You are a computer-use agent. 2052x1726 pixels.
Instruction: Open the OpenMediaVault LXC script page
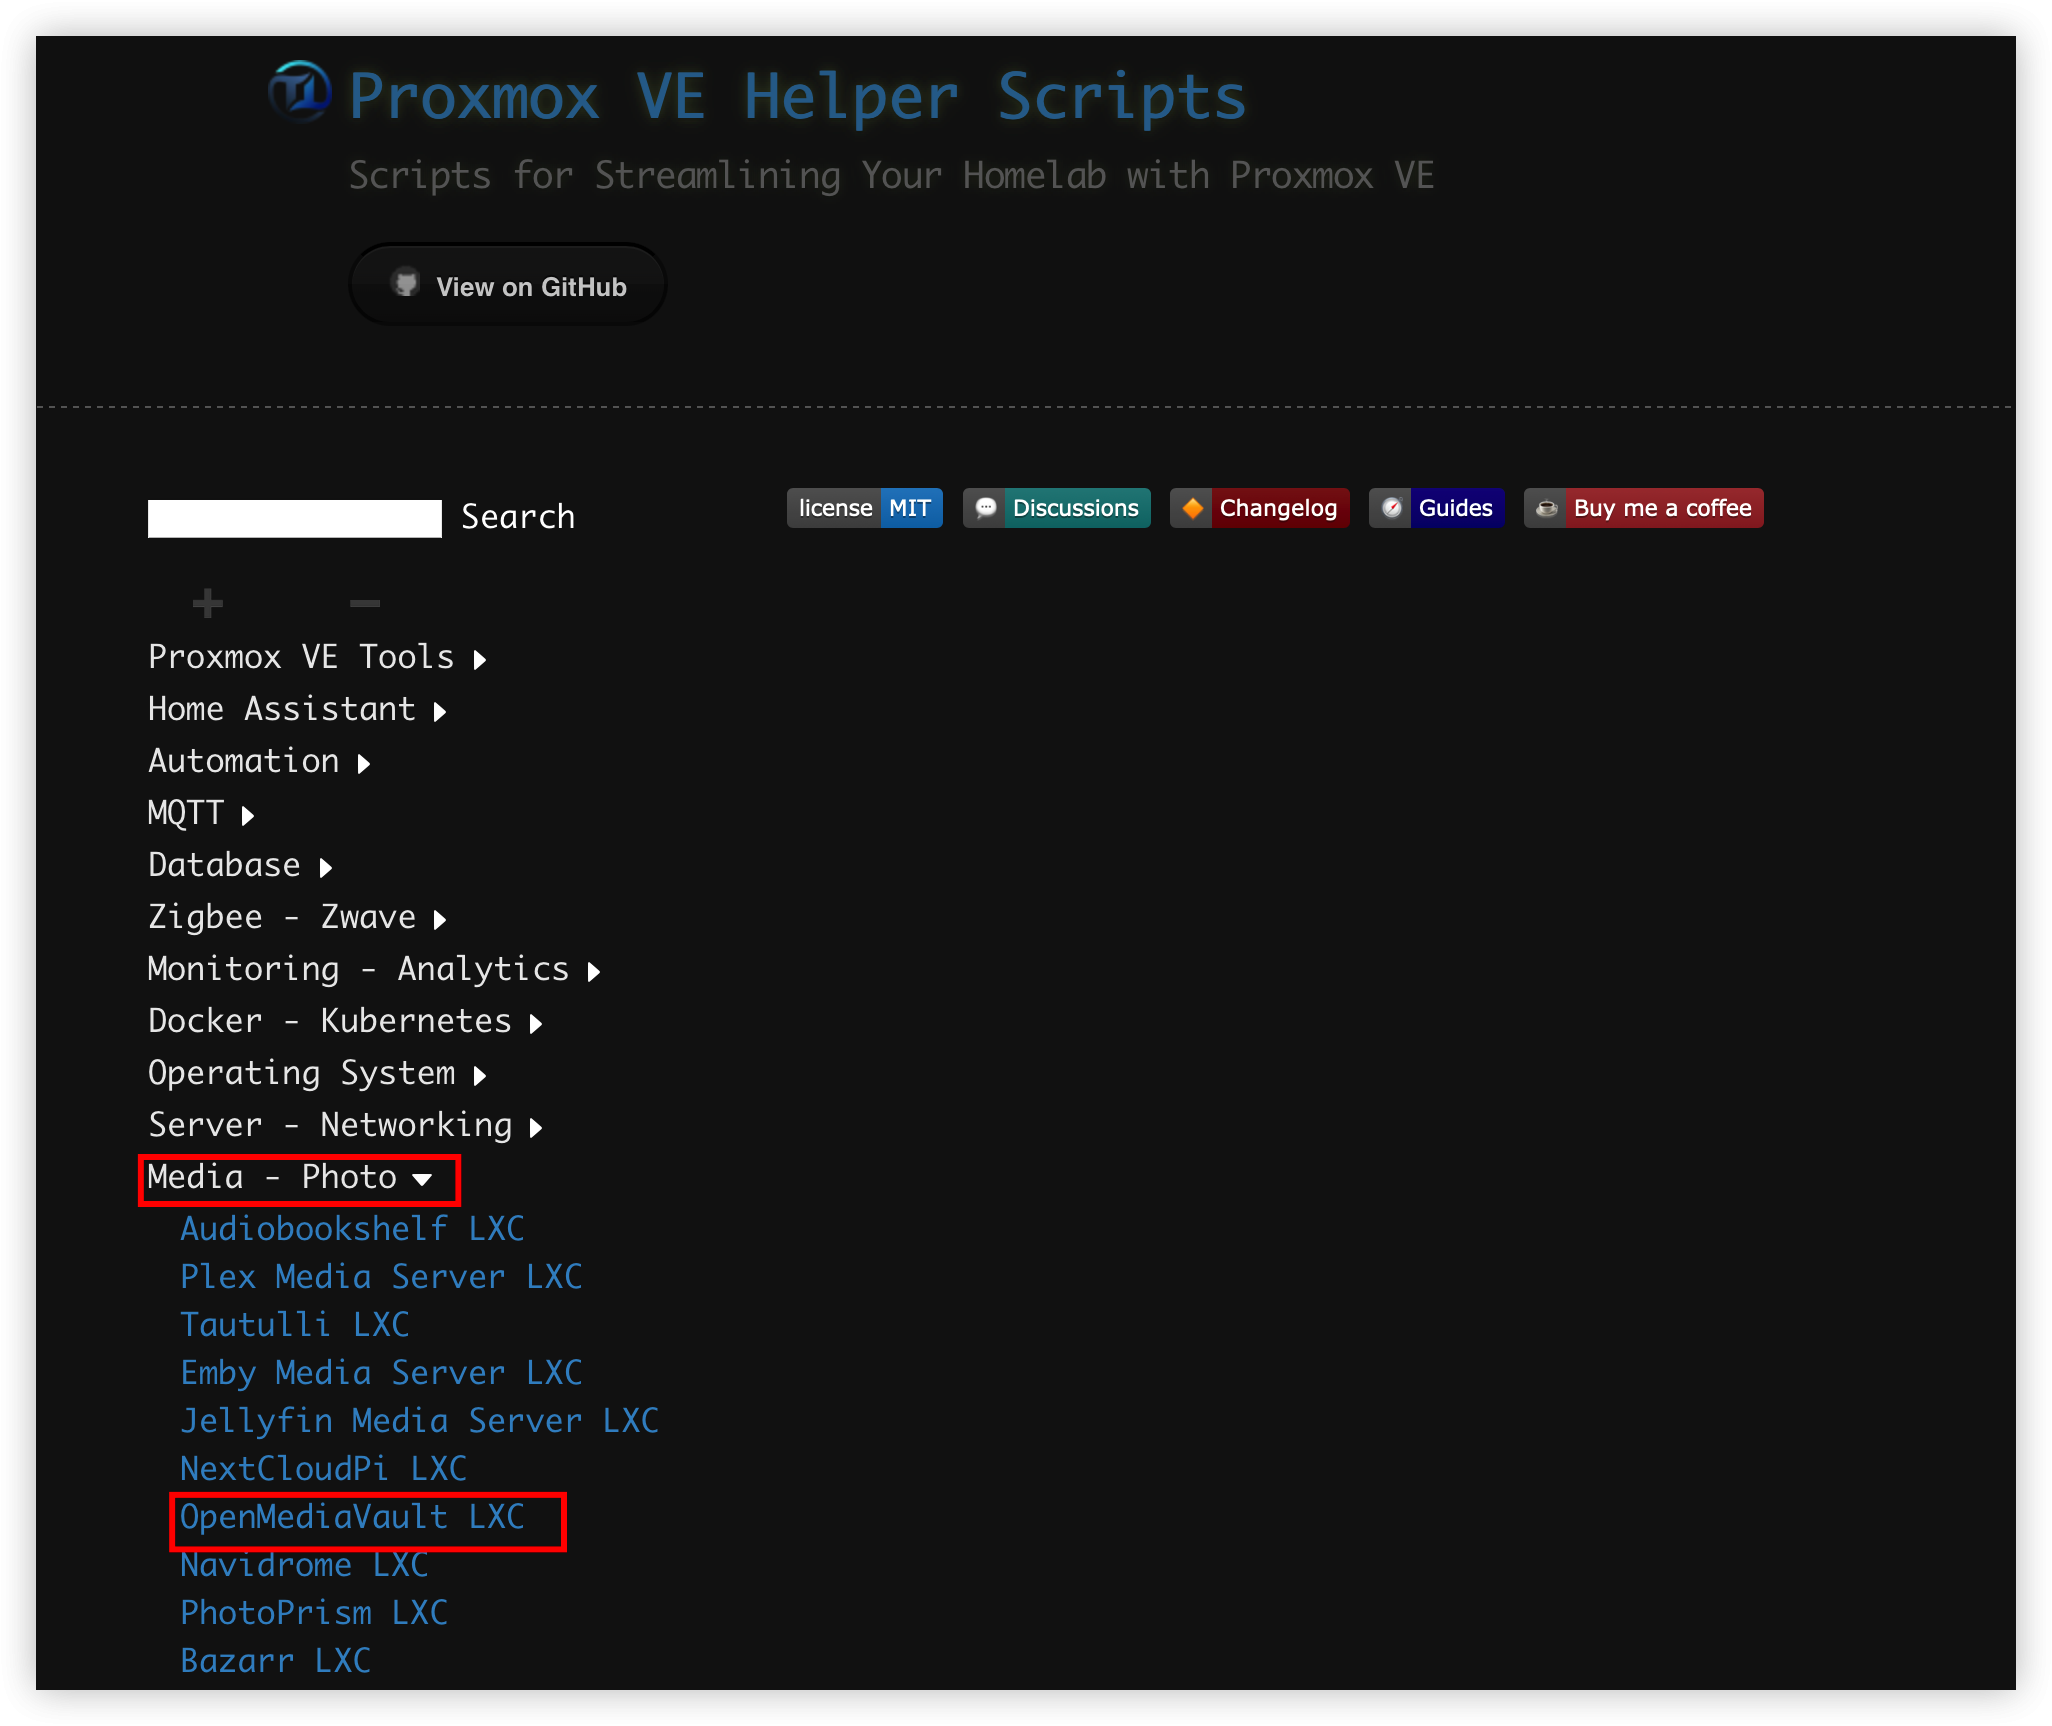coord(352,1517)
